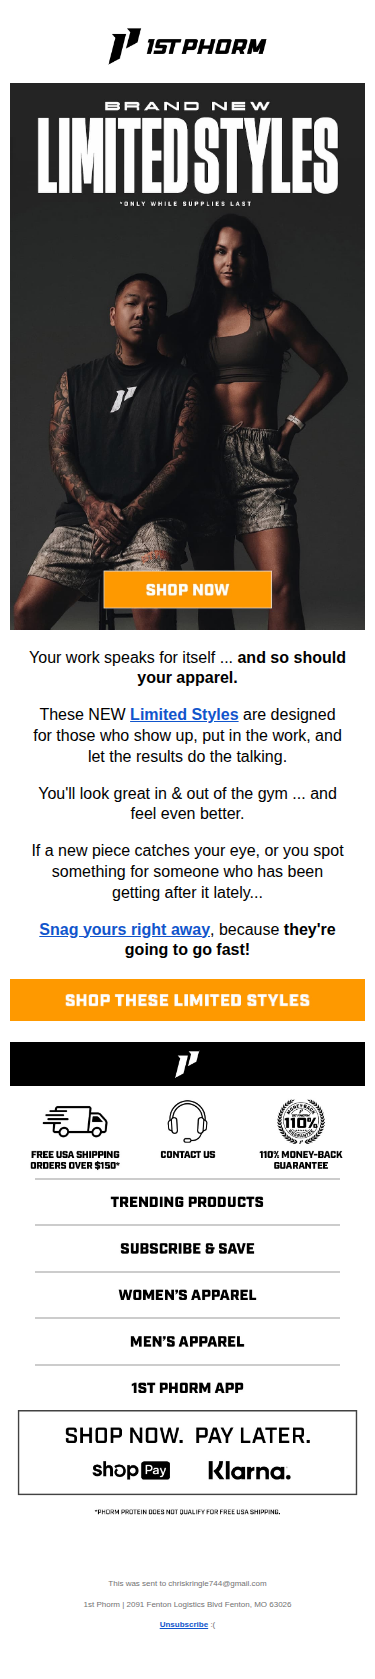The height and width of the screenshot is (1679, 375).
Task: Select the free shipping truck icon
Action: click(75, 1121)
